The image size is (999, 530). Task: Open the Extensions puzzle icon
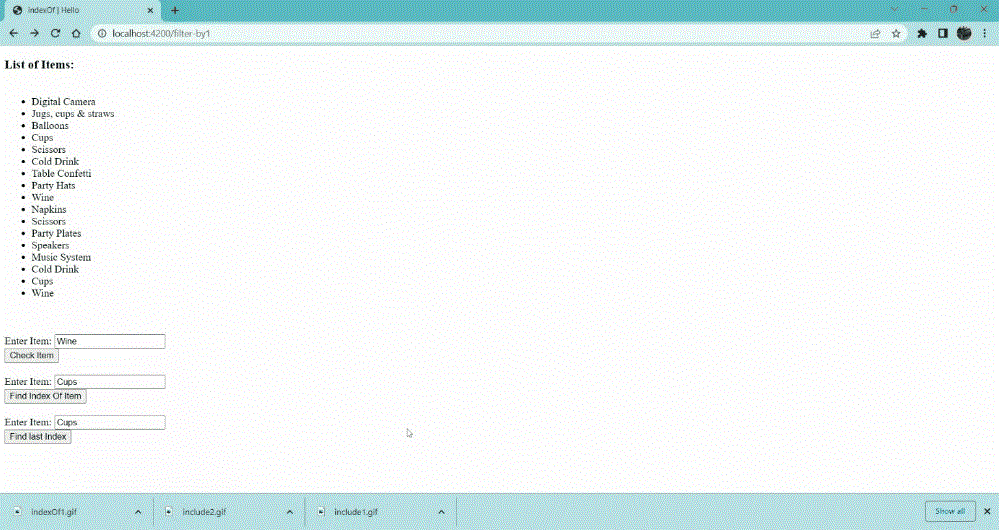coord(922,33)
